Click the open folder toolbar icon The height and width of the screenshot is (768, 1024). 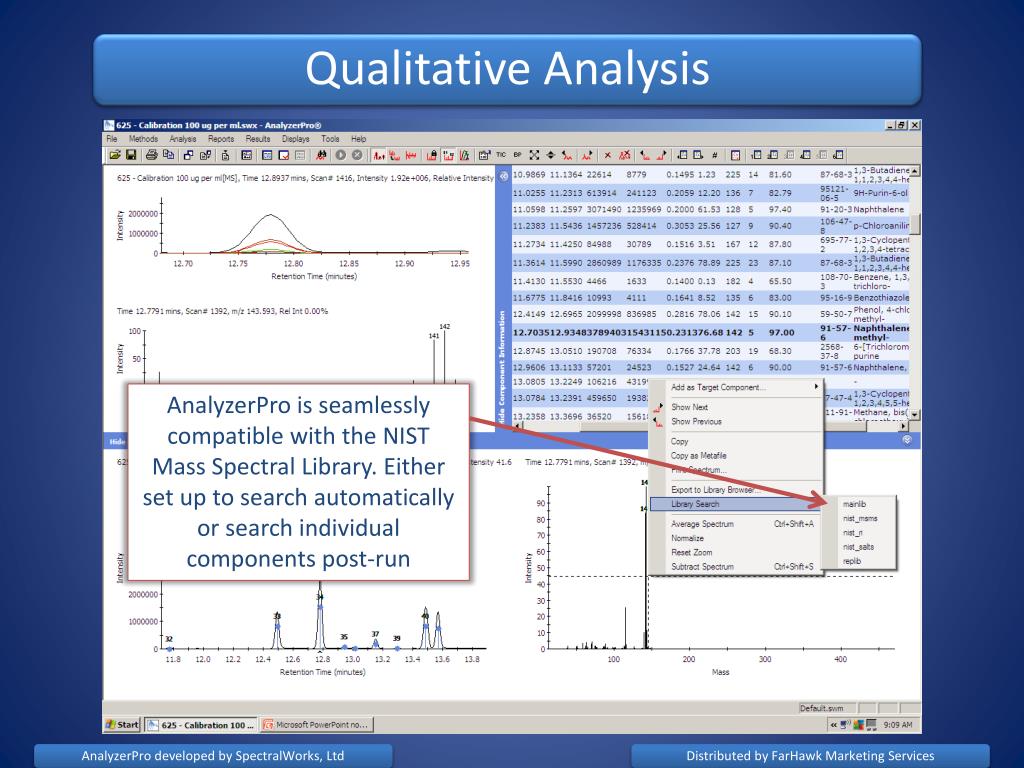[115, 155]
